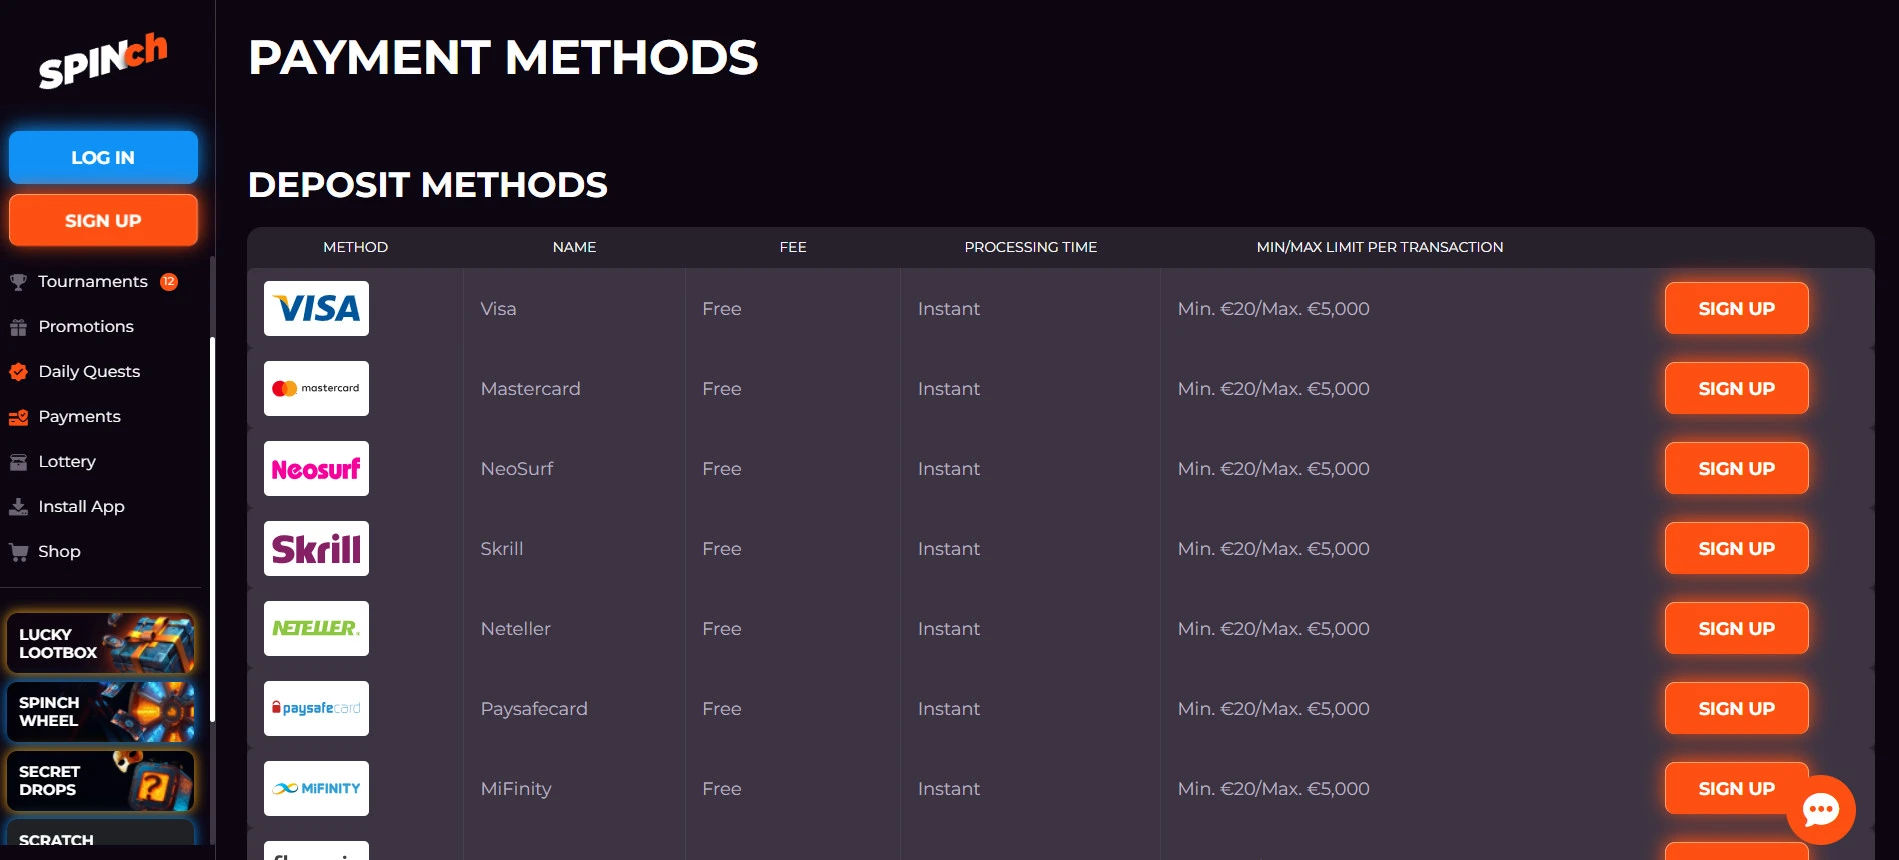Click the Free fee in Visa row
Screen dimensions: 1899x860
click(x=721, y=309)
